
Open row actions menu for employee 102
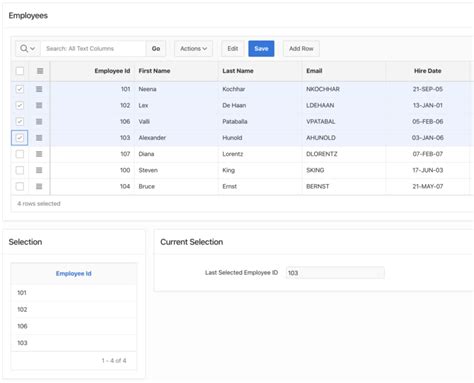pos(39,105)
